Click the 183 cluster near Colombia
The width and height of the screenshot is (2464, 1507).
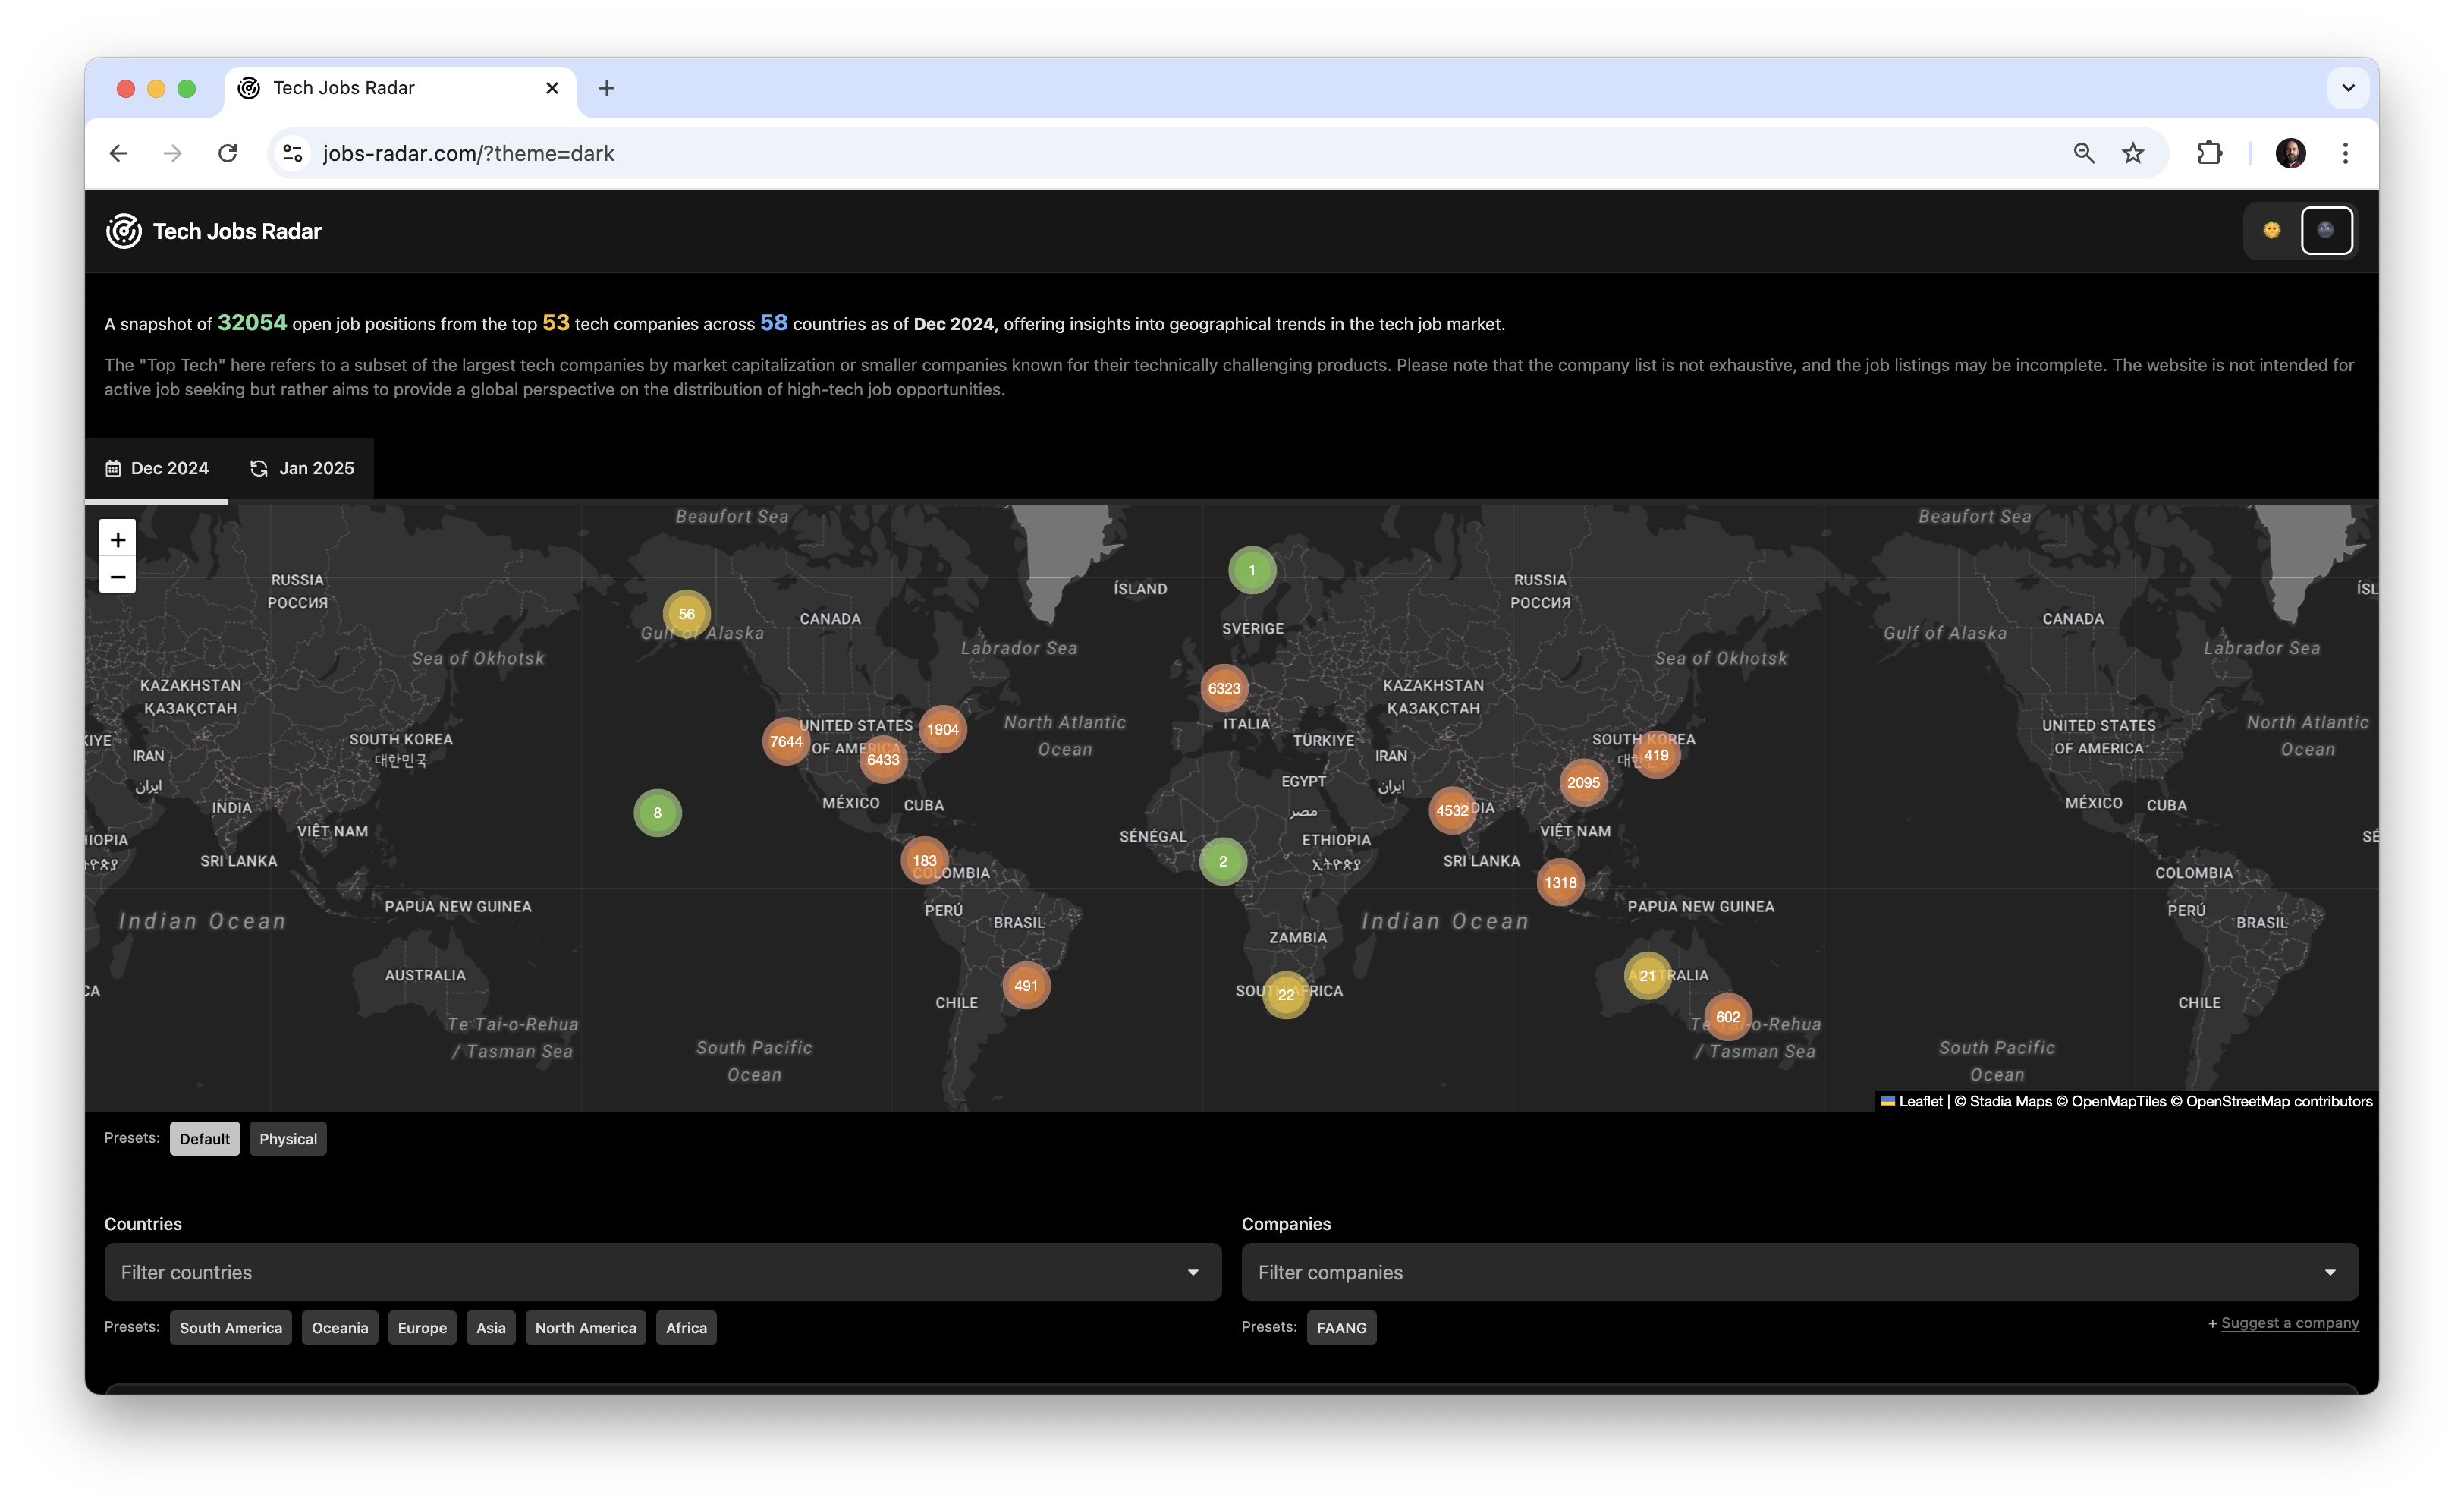tap(925, 860)
